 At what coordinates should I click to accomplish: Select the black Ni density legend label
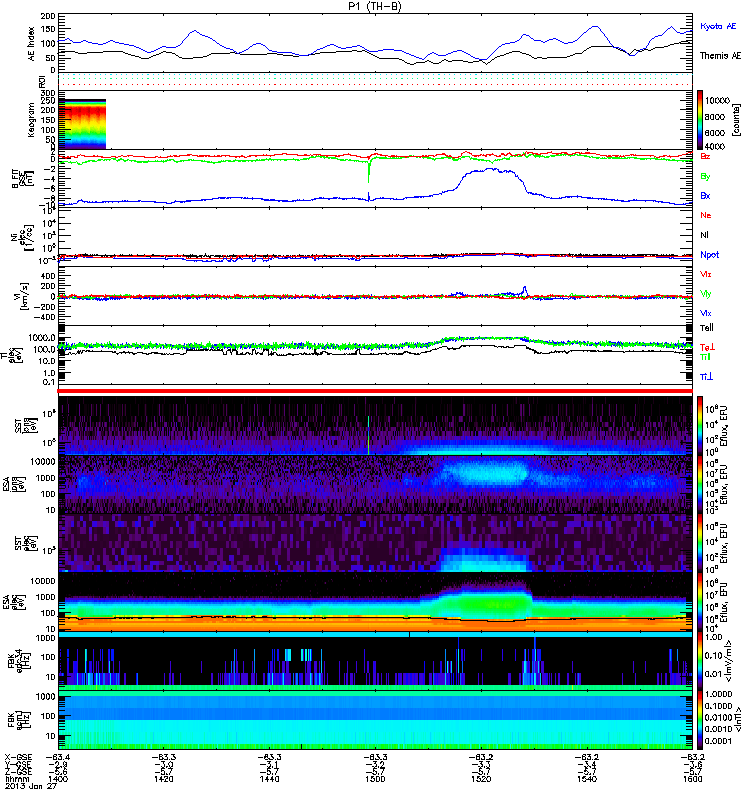(x=704, y=235)
